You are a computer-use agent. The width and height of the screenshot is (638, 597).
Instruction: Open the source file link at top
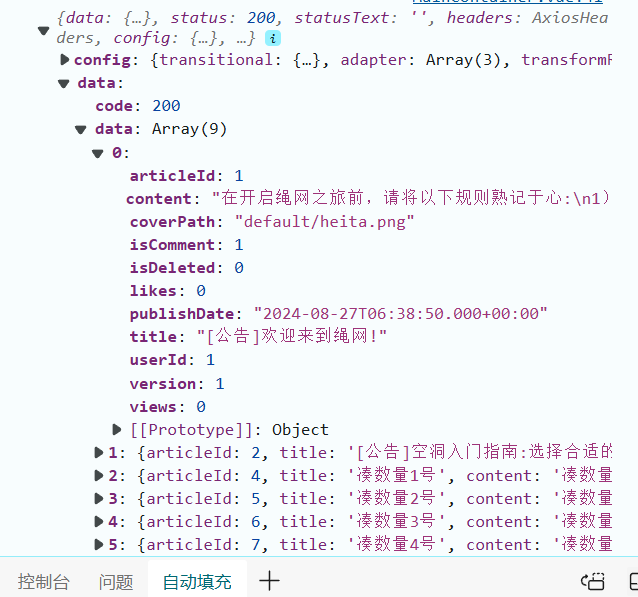tap(507, 2)
